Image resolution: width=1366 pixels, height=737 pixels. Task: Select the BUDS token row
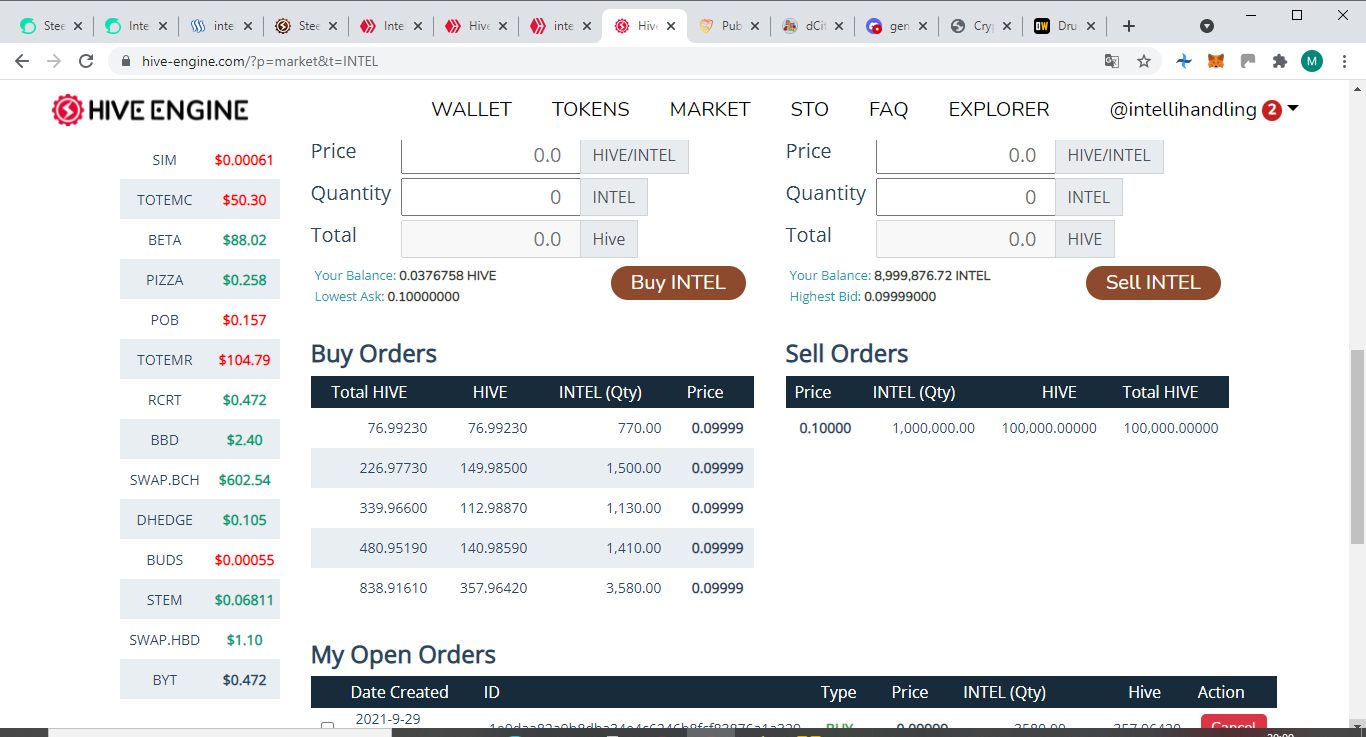[x=200, y=560]
